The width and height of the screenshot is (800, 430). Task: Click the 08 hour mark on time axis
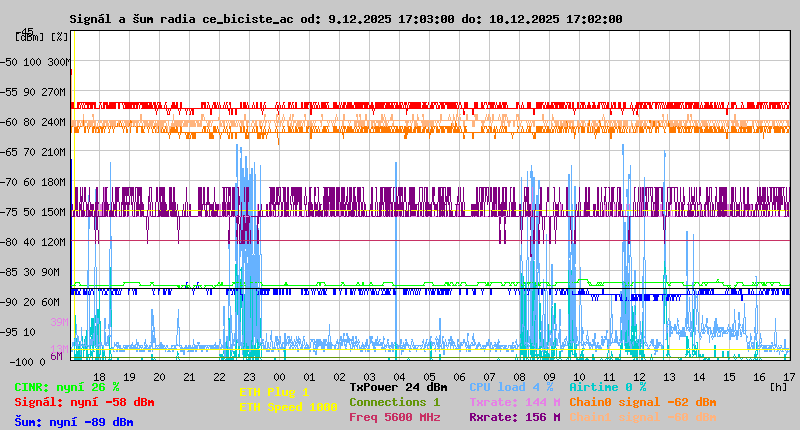click(519, 376)
